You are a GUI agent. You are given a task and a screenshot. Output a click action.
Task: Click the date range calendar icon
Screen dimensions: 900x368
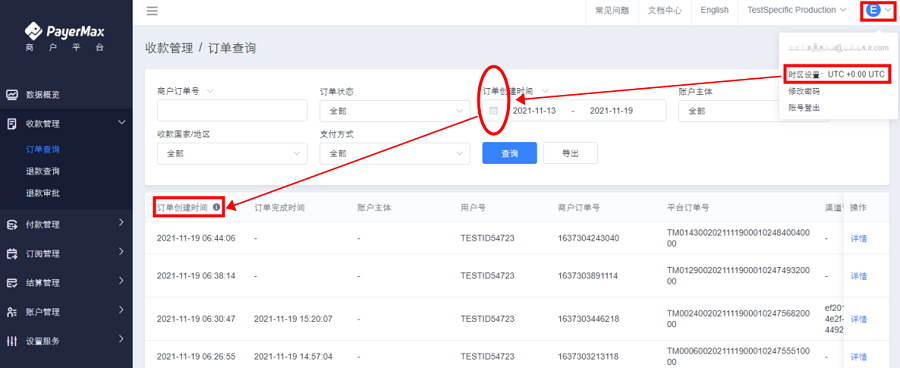tap(494, 111)
